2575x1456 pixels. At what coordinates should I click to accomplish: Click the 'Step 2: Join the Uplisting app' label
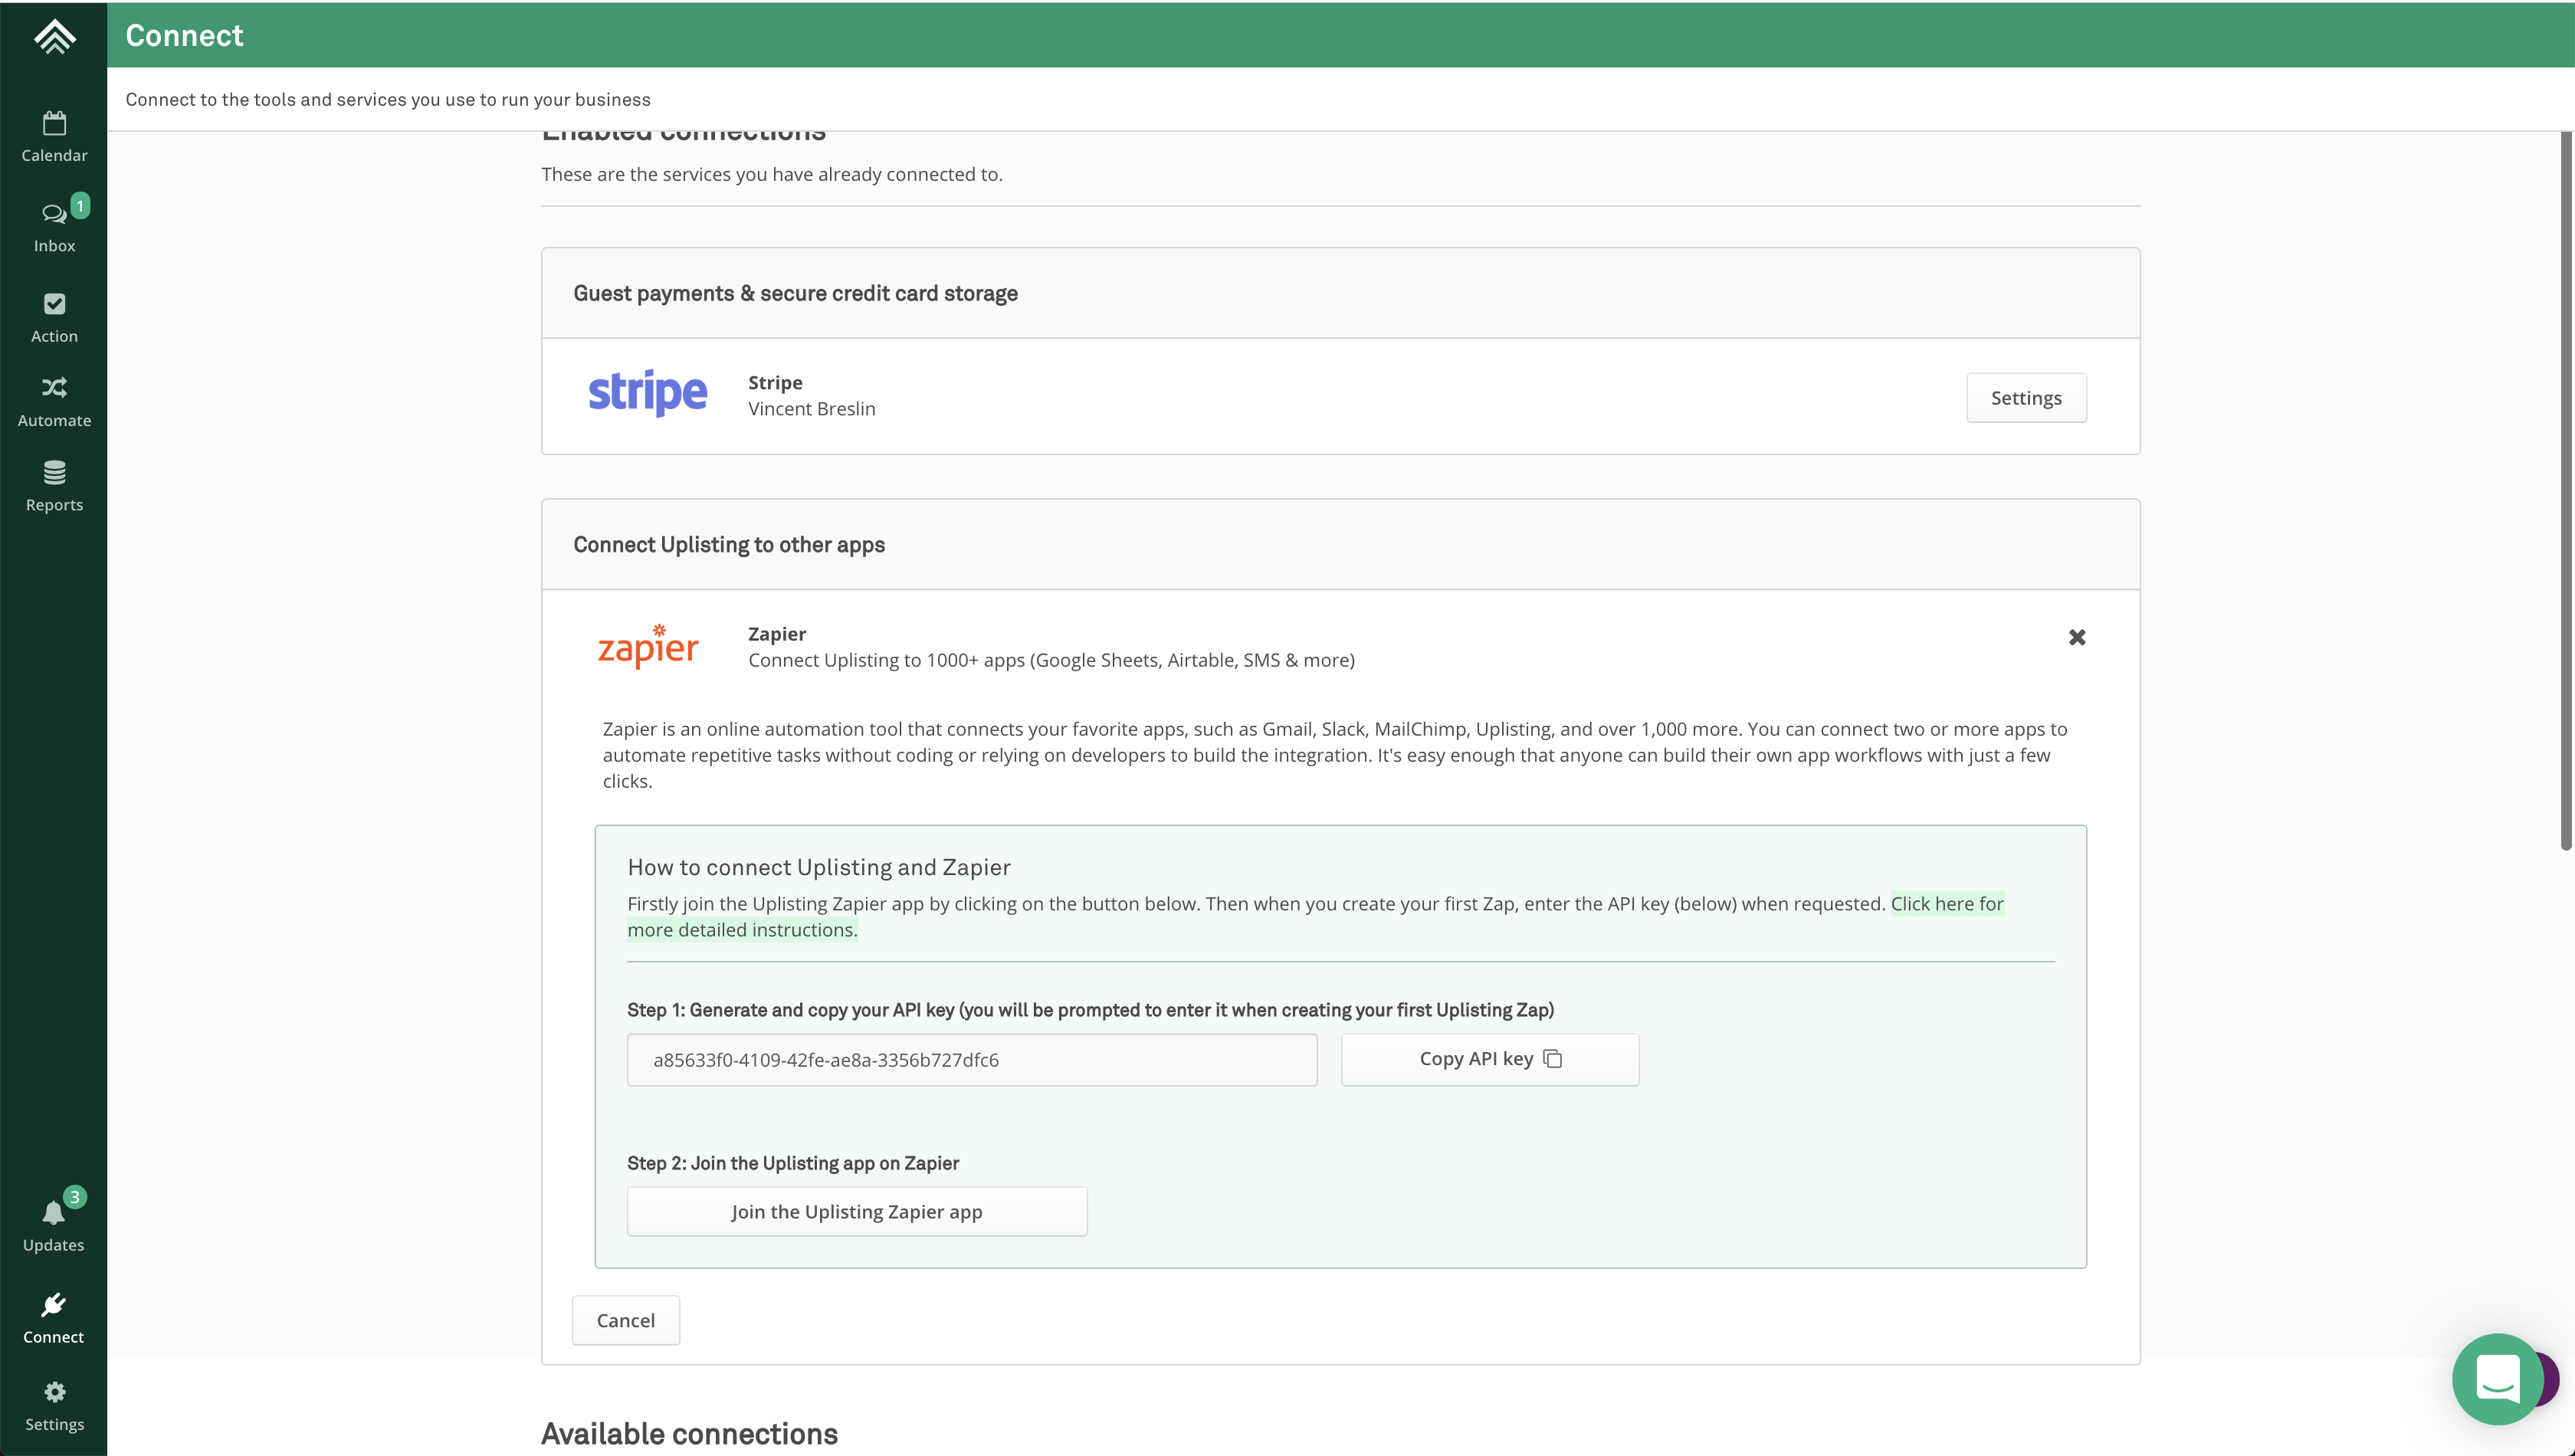click(793, 1164)
